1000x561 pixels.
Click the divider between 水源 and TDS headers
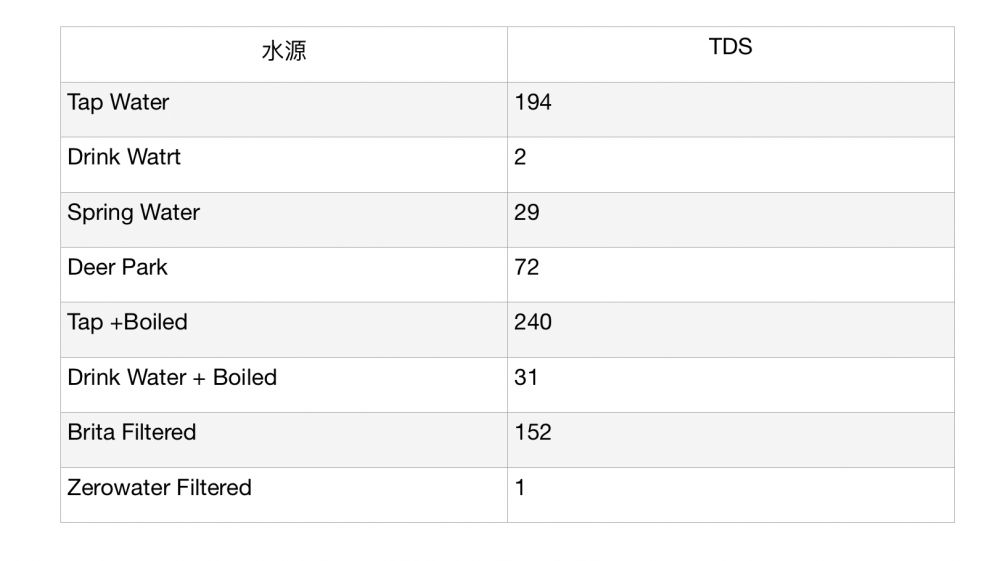(x=507, y=54)
